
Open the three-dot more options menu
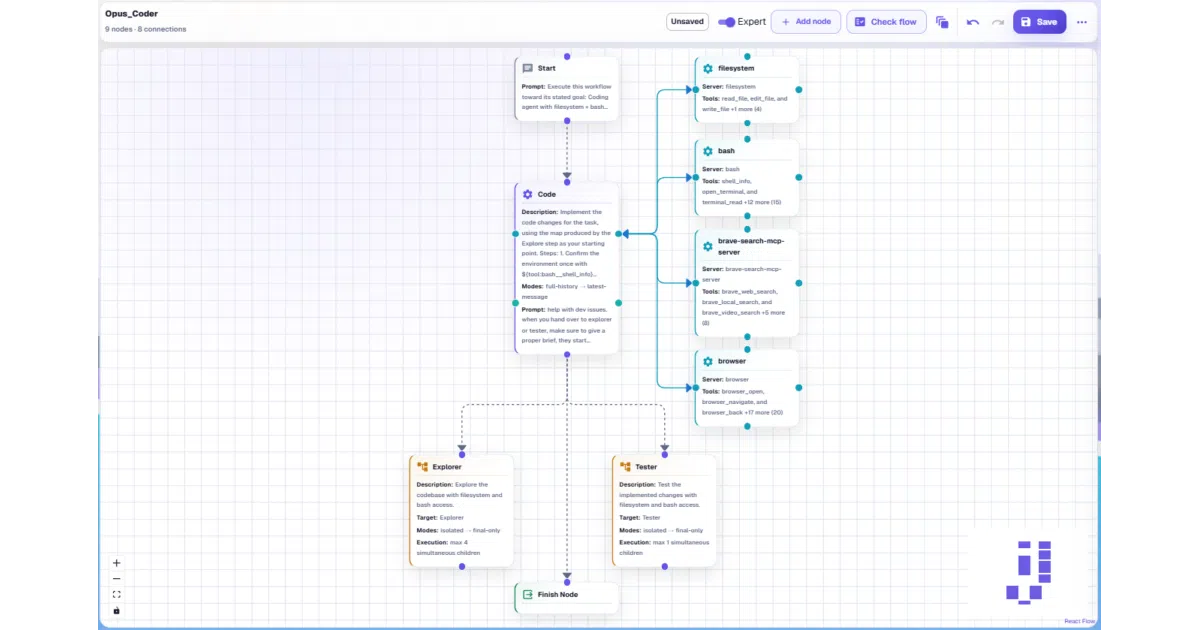(1082, 22)
